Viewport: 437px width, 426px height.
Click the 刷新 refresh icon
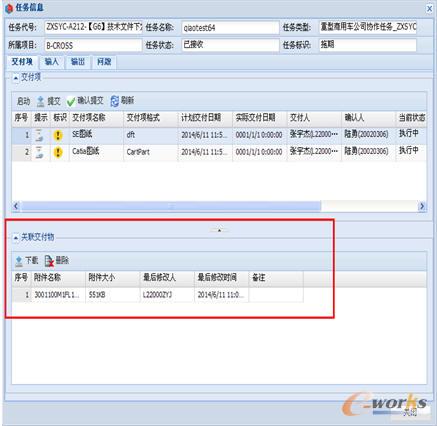tap(114, 101)
